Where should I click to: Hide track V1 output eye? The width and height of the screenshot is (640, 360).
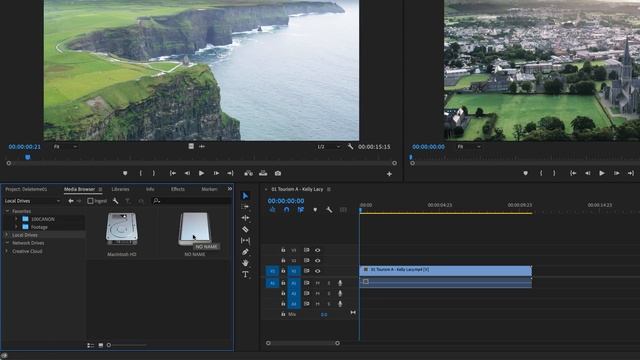click(318, 271)
